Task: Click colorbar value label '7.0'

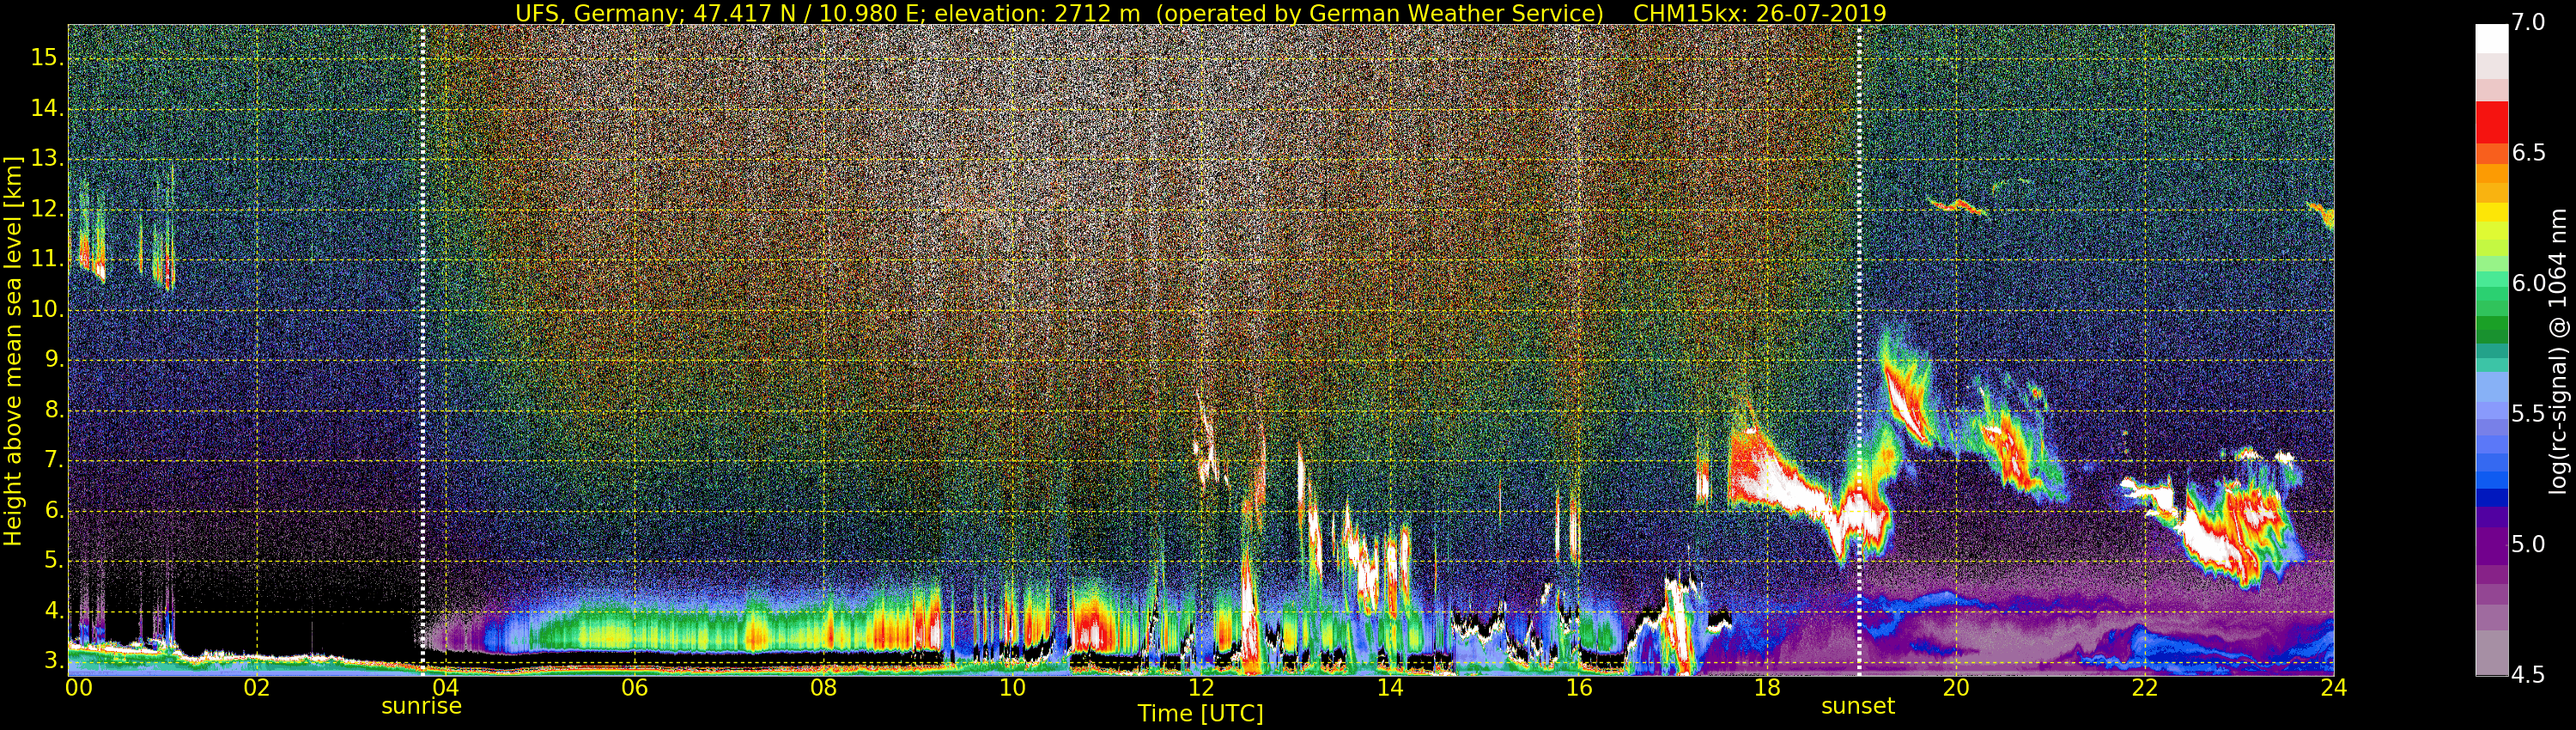Action: (2529, 22)
